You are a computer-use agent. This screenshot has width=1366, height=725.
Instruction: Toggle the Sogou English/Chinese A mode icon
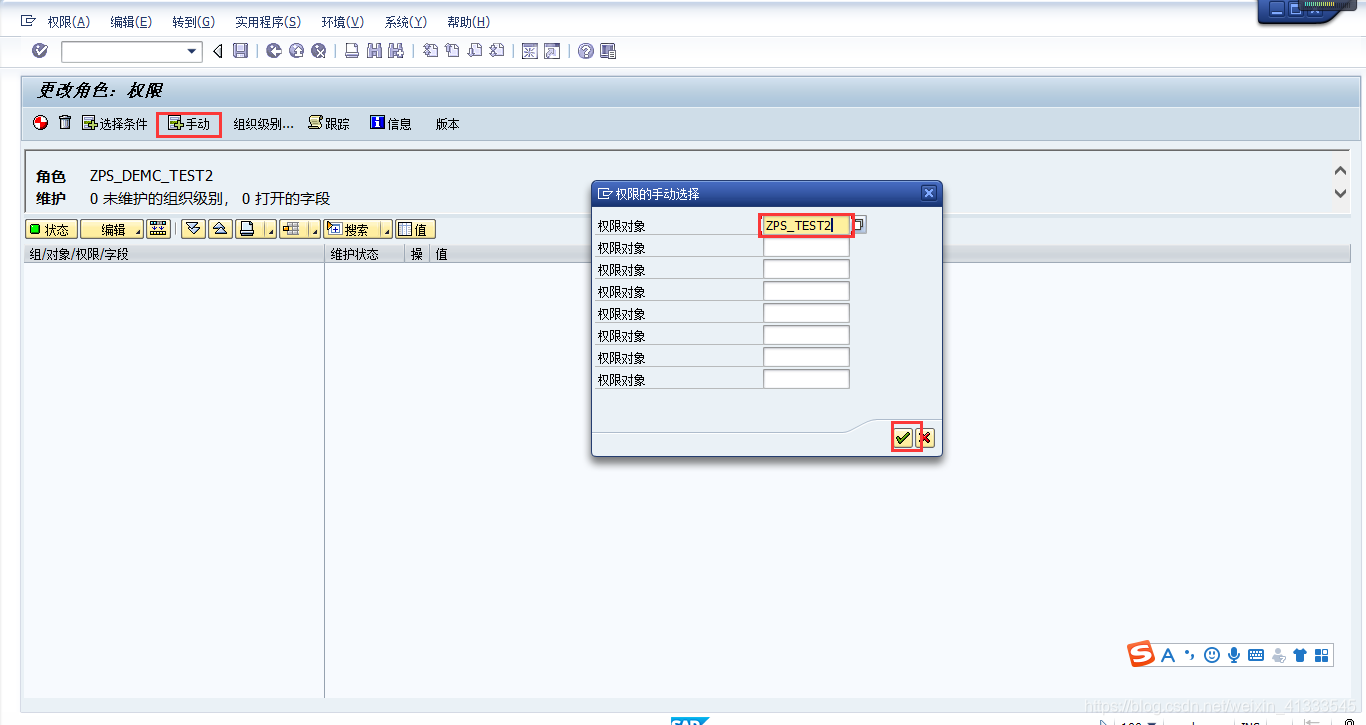(1168, 655)
